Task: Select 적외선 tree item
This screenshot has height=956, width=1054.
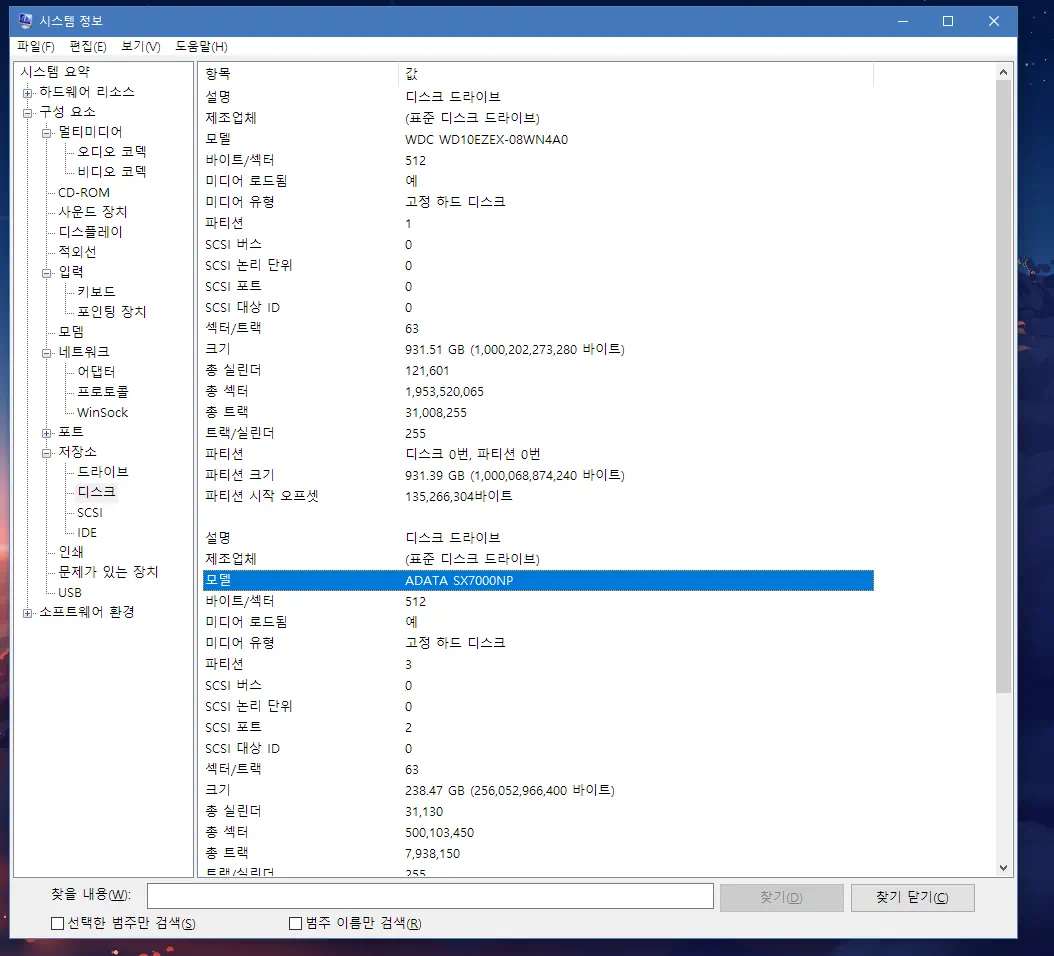Action: [x=77, y=251]
